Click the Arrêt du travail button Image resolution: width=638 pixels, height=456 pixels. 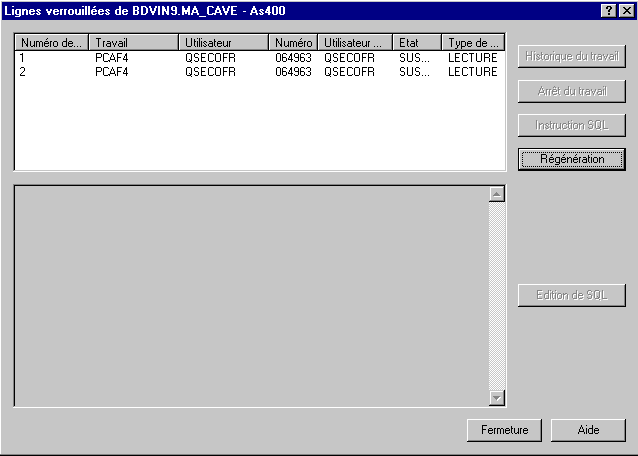(x=572, y=91)
